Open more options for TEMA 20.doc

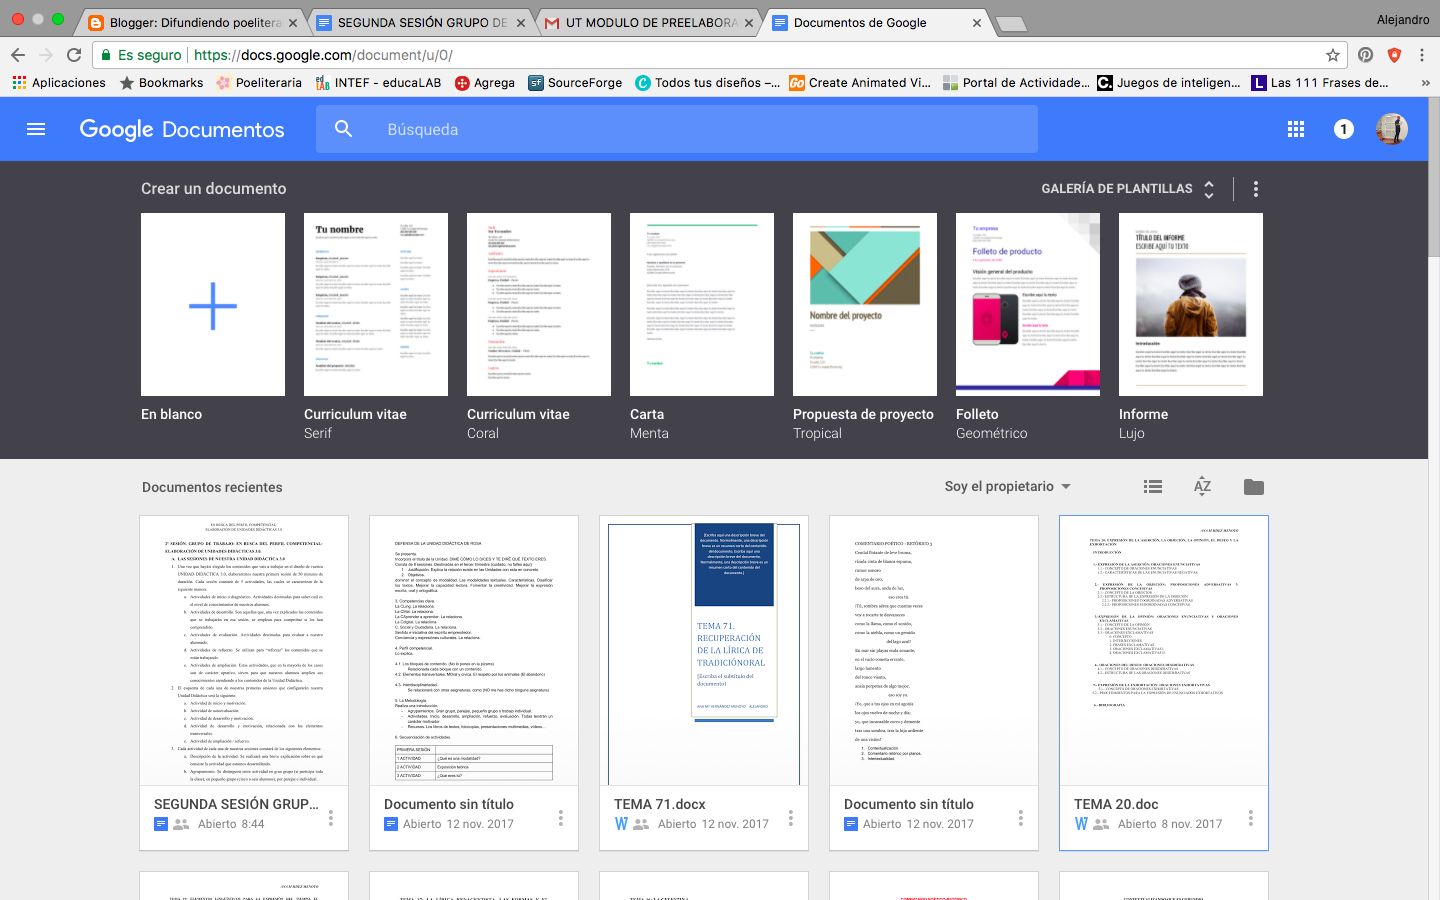pos(1251,818)
